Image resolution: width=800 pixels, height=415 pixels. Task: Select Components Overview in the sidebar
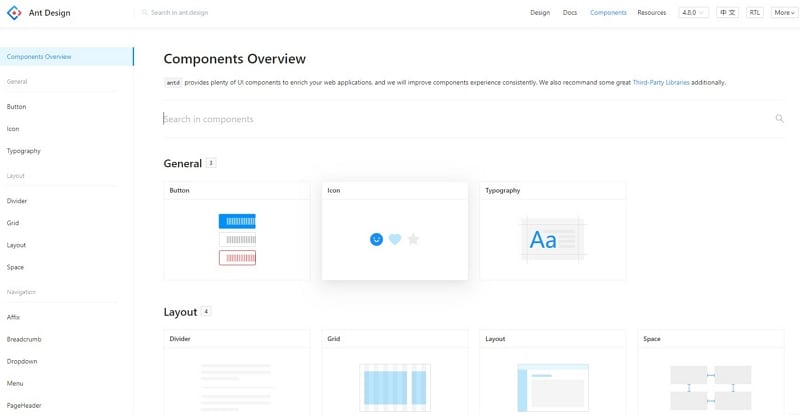click(67, 57)
